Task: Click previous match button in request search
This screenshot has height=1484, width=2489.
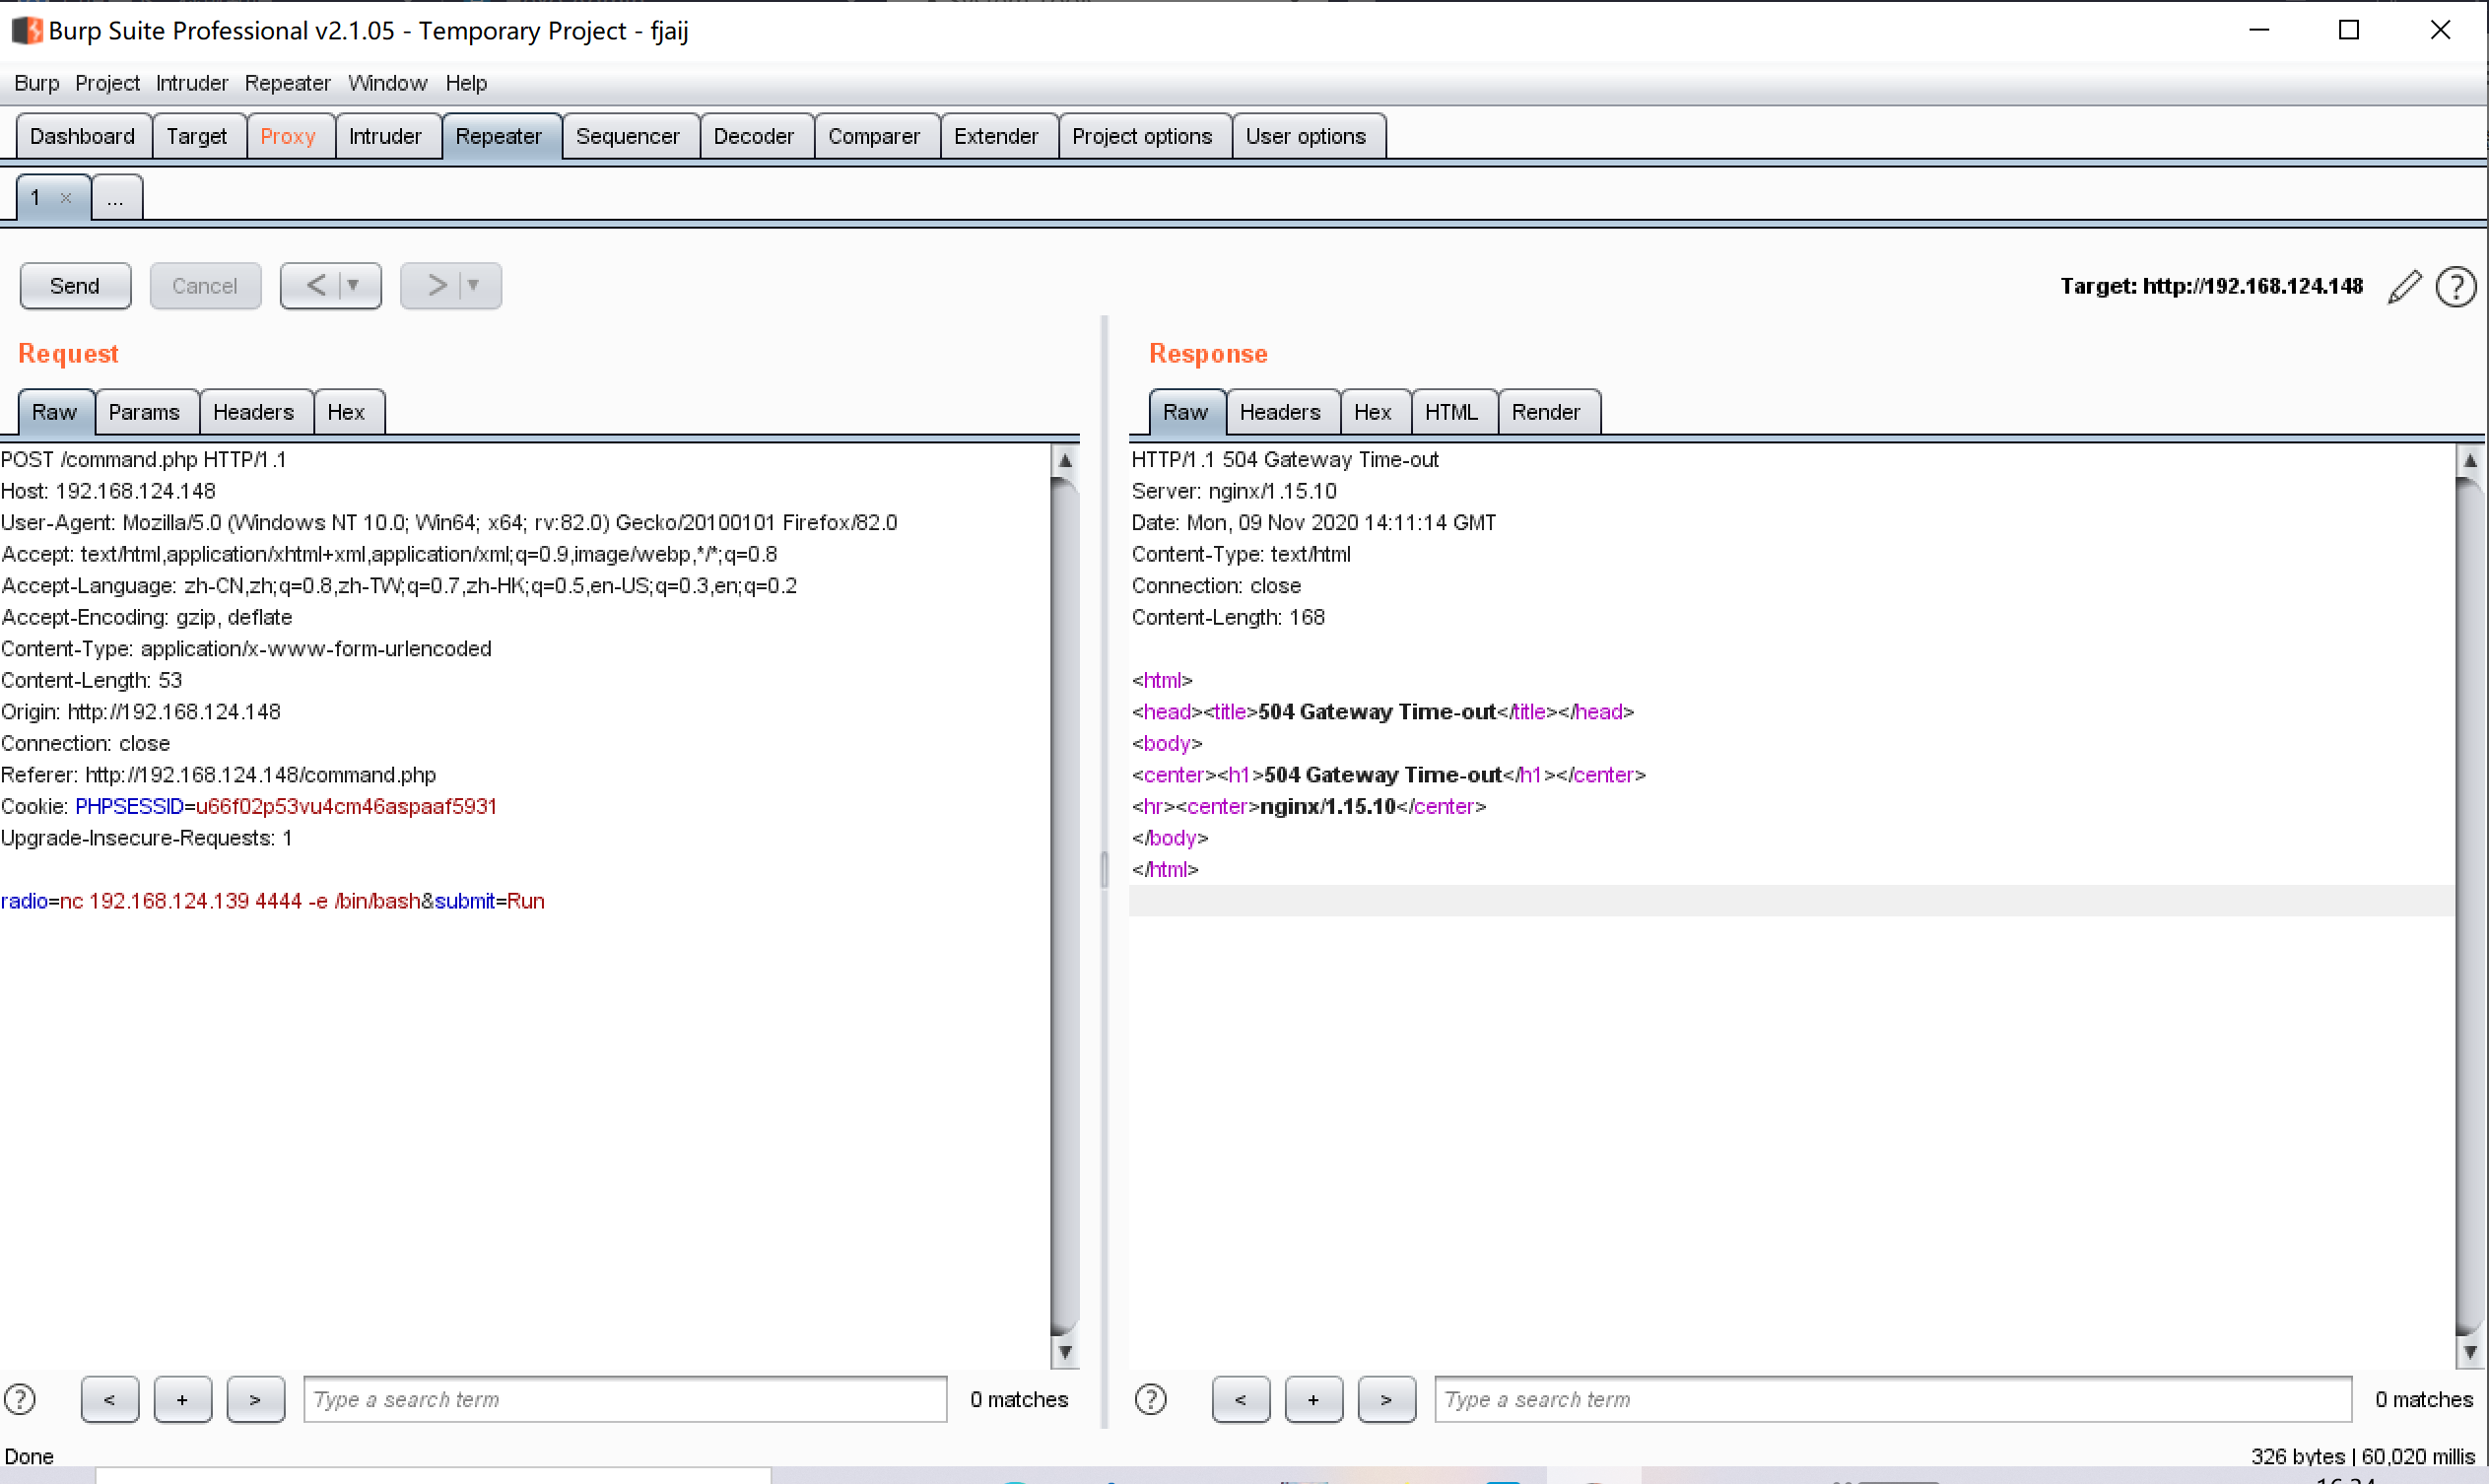Action: point(110,1399)
